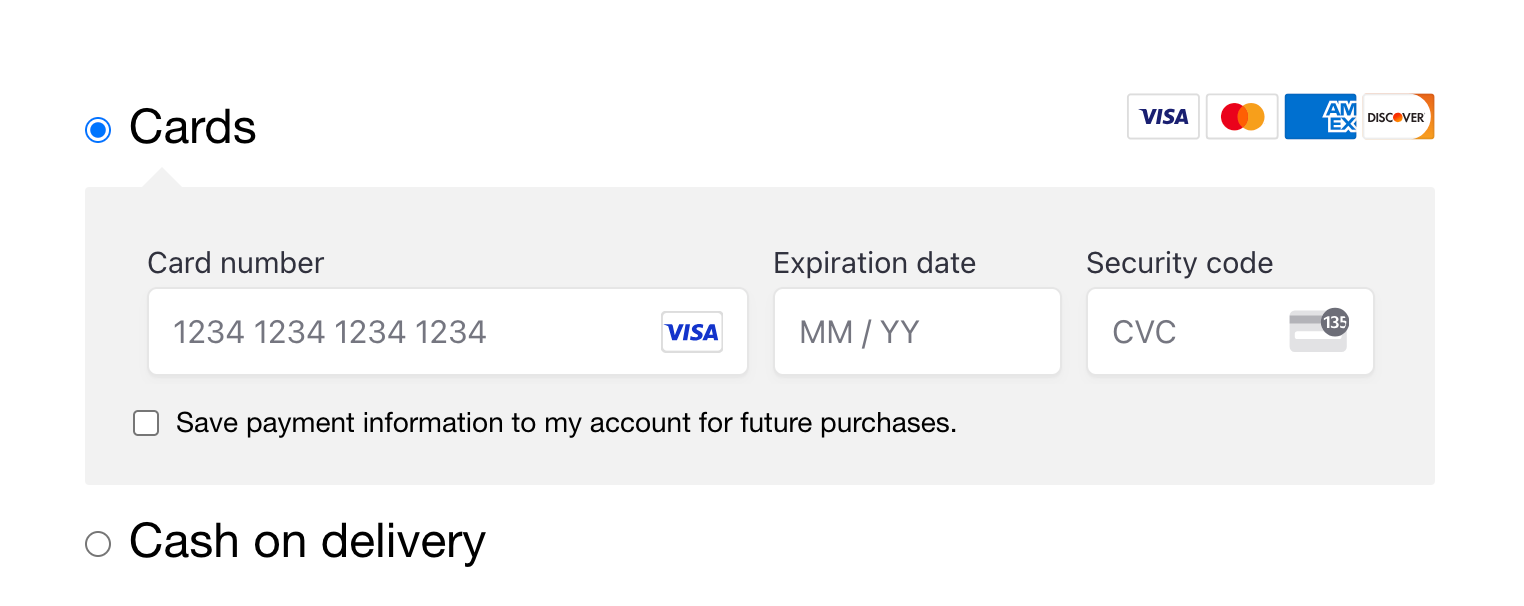Click the 'Save payment information' label text
The width and height of the screenshot is (1524, 606).
pyautogui.click(x=566, y=424)
